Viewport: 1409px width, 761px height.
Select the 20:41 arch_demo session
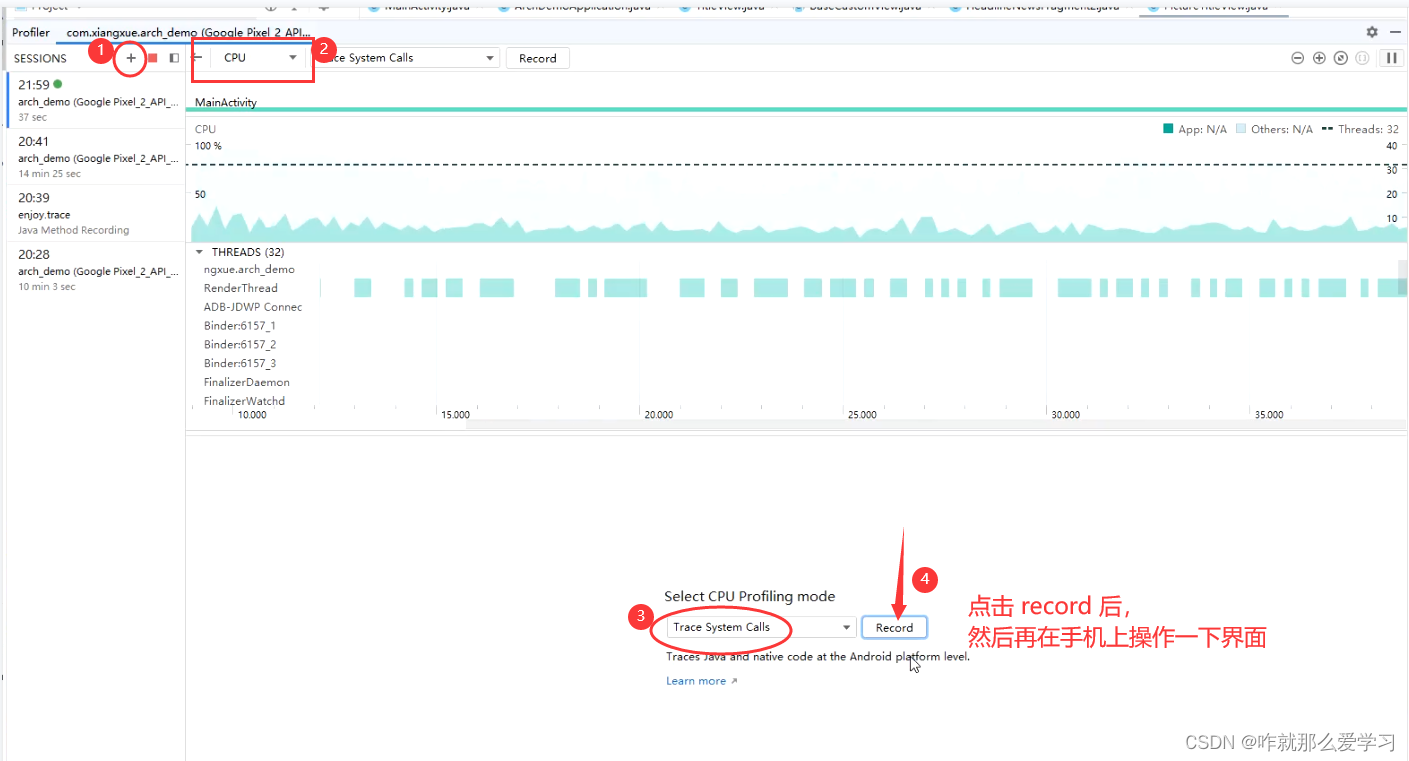pyautogui.click(x=96, y=157)
